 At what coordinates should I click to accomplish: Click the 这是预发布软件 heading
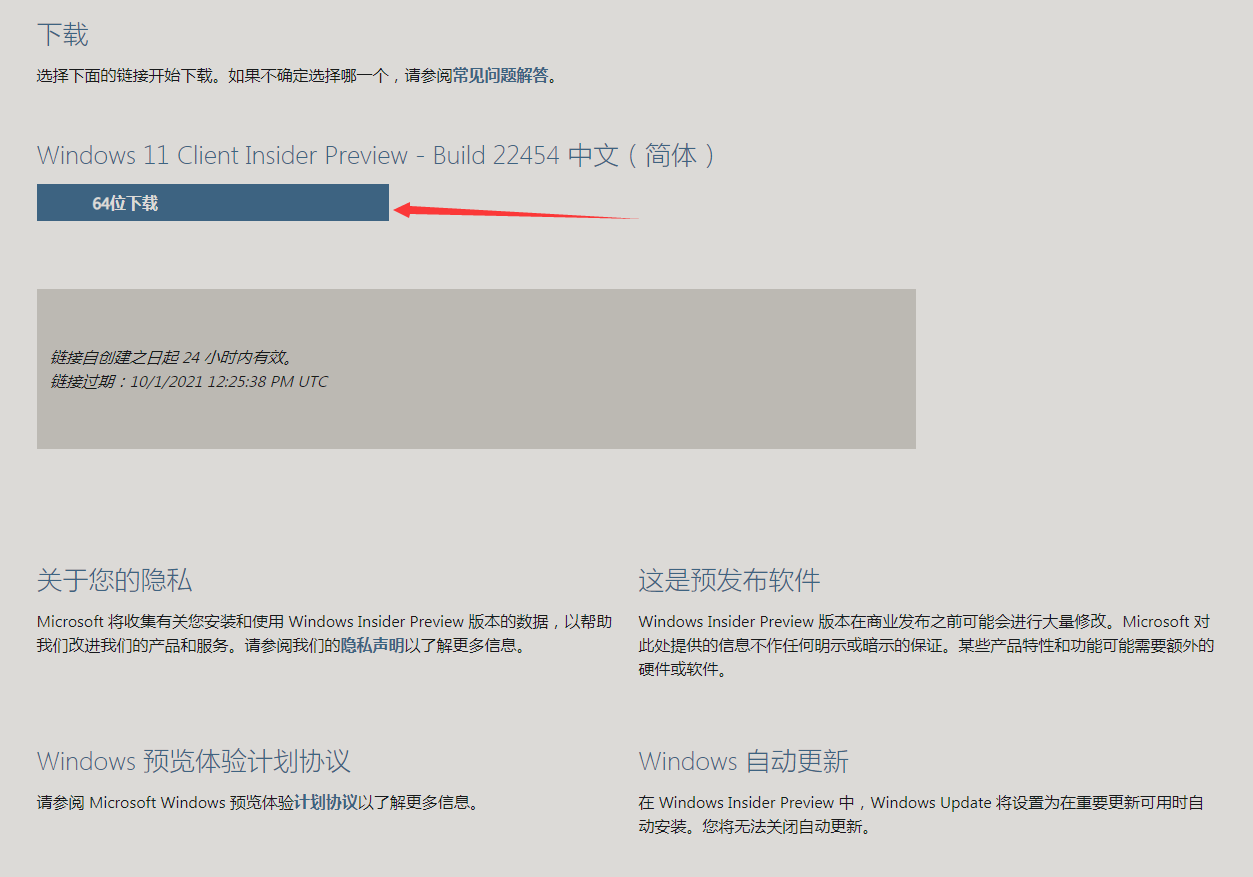pyautogui.click(x=729, y=580)
